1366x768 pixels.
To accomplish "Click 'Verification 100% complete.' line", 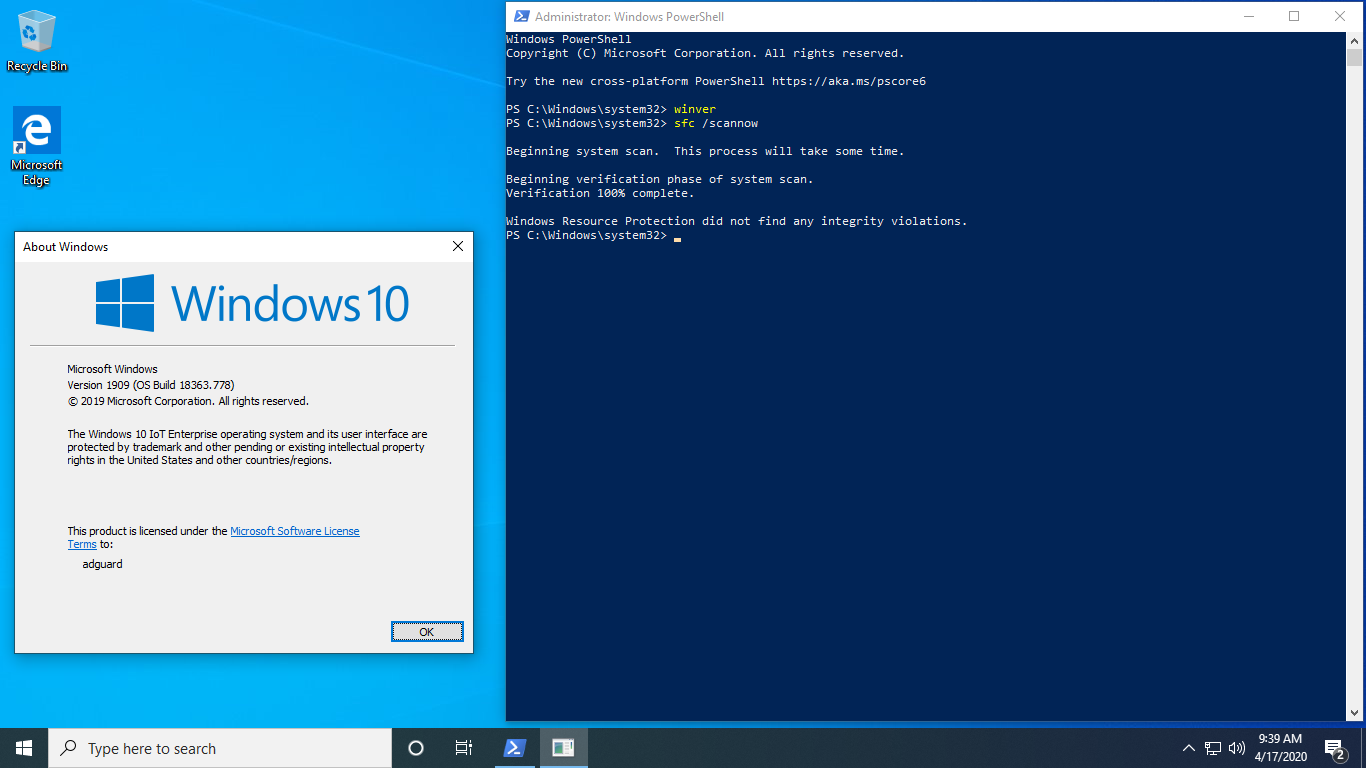I will pyautogui.click(x=600, y=193).
